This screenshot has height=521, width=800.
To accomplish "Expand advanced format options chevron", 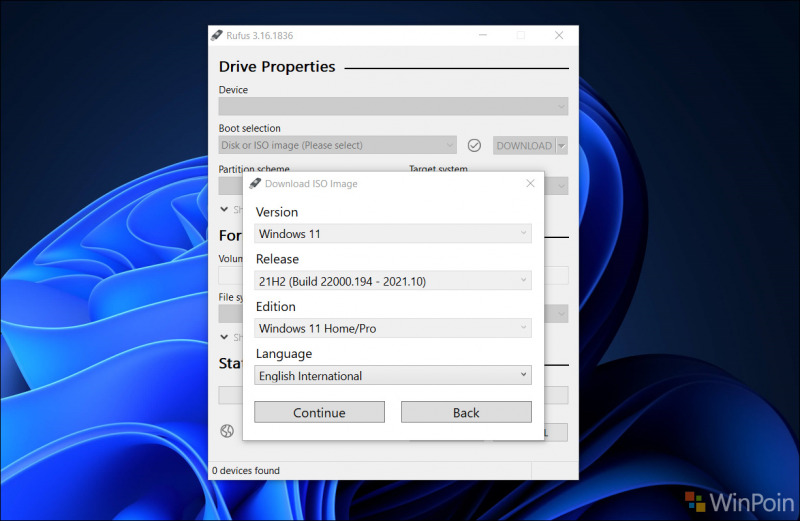I will tap(224, 337).
